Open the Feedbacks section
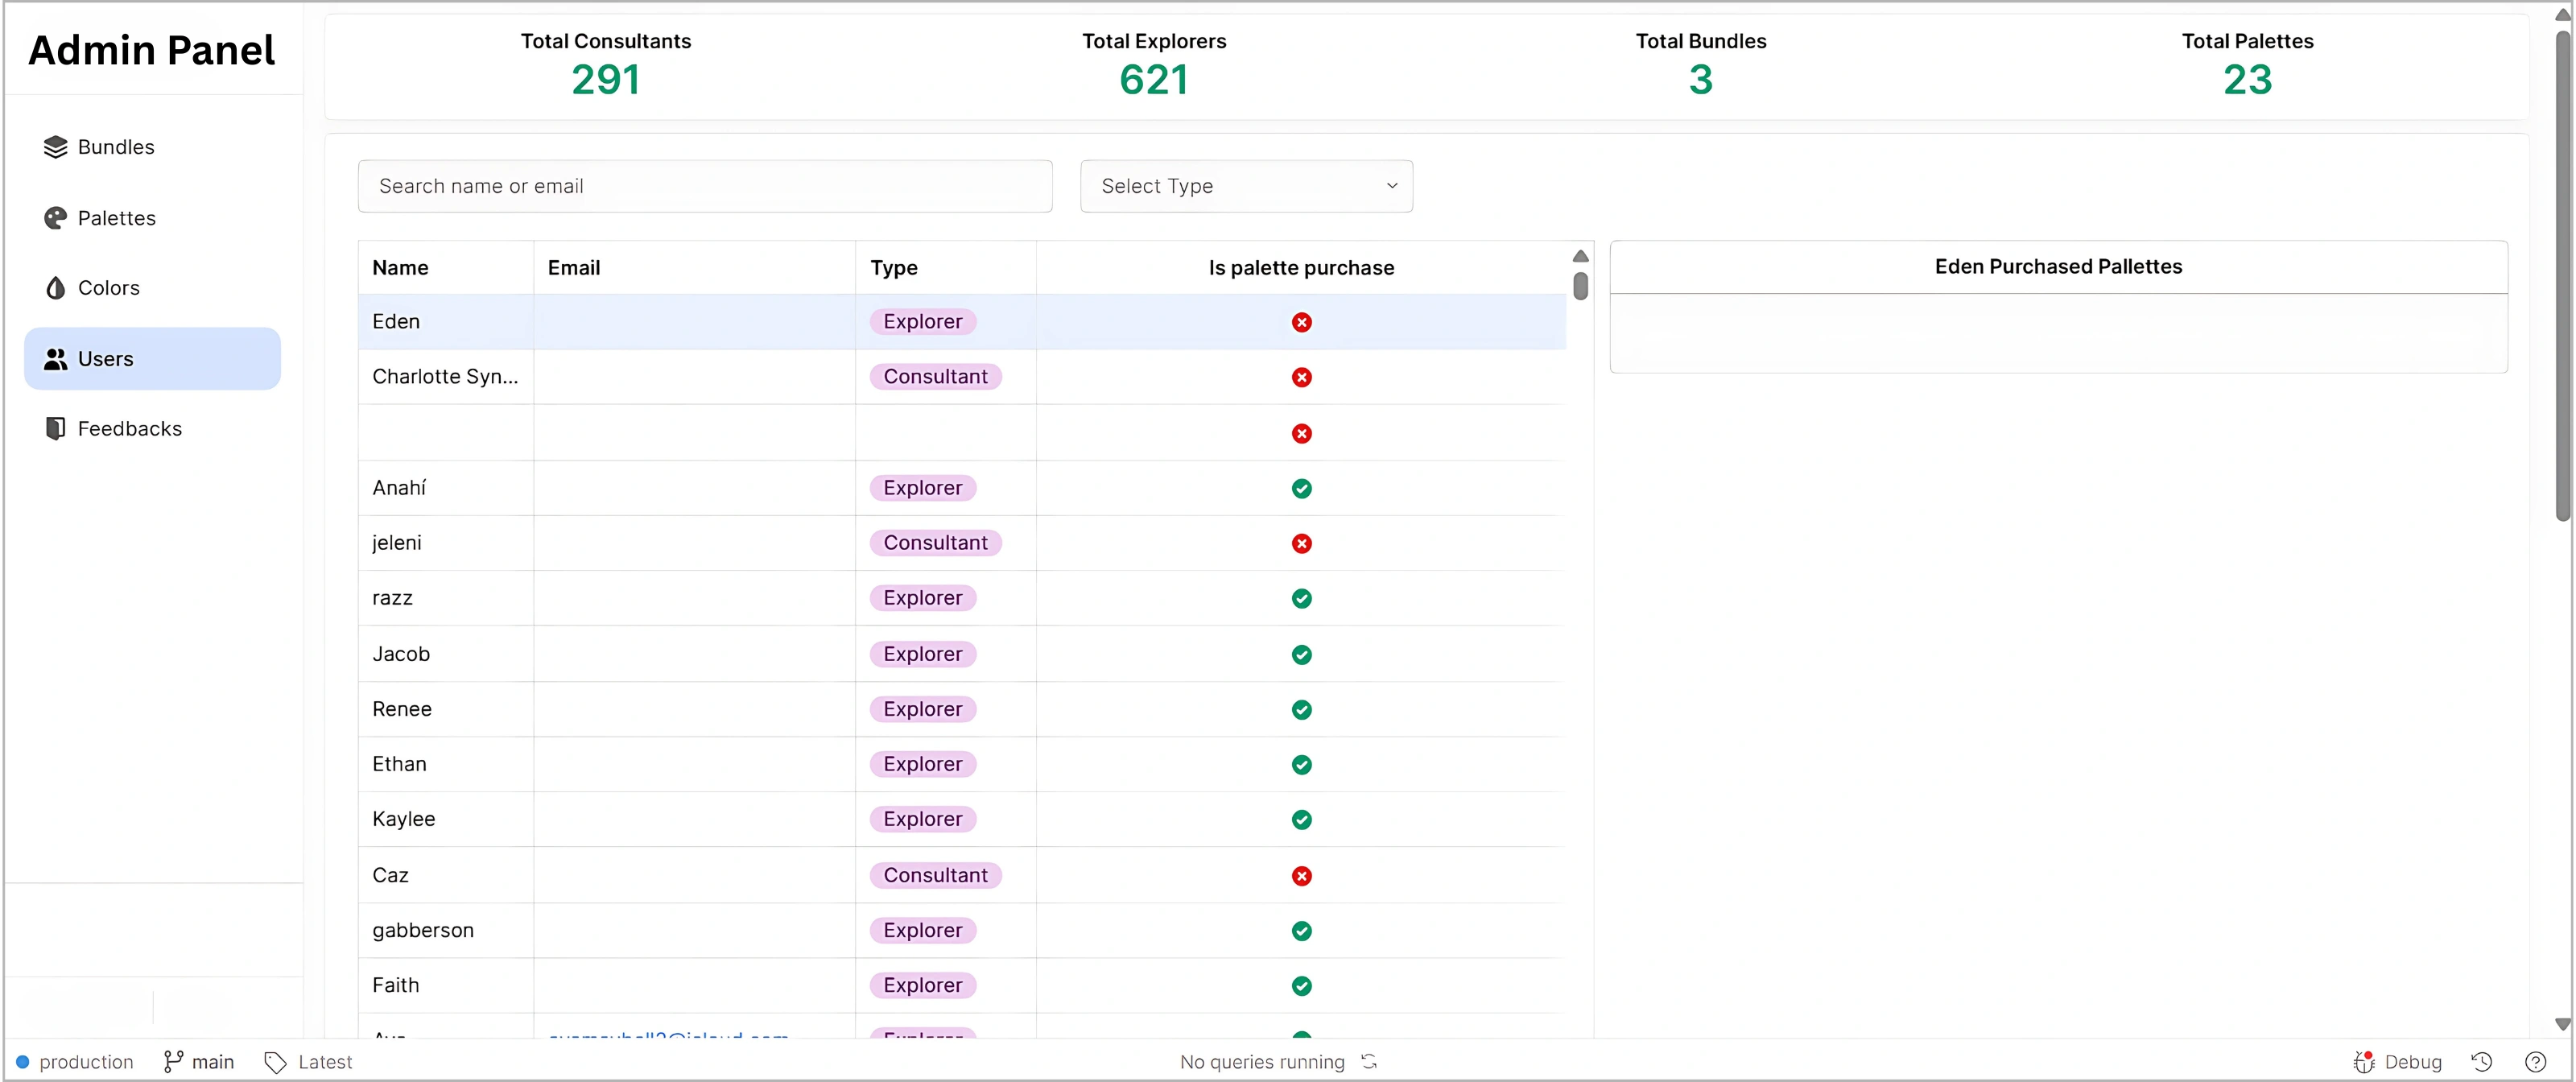Image resolution: width=2576 pixels, height=1082 pixels. pyautogui.click(x=129, y=429)
